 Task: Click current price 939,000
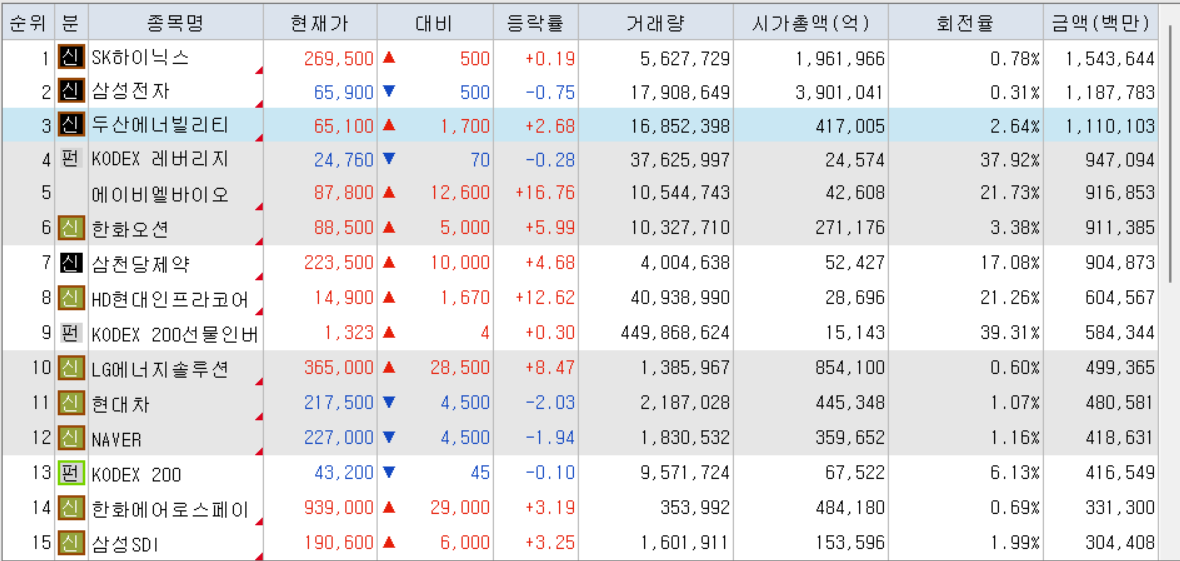(339, 508)
